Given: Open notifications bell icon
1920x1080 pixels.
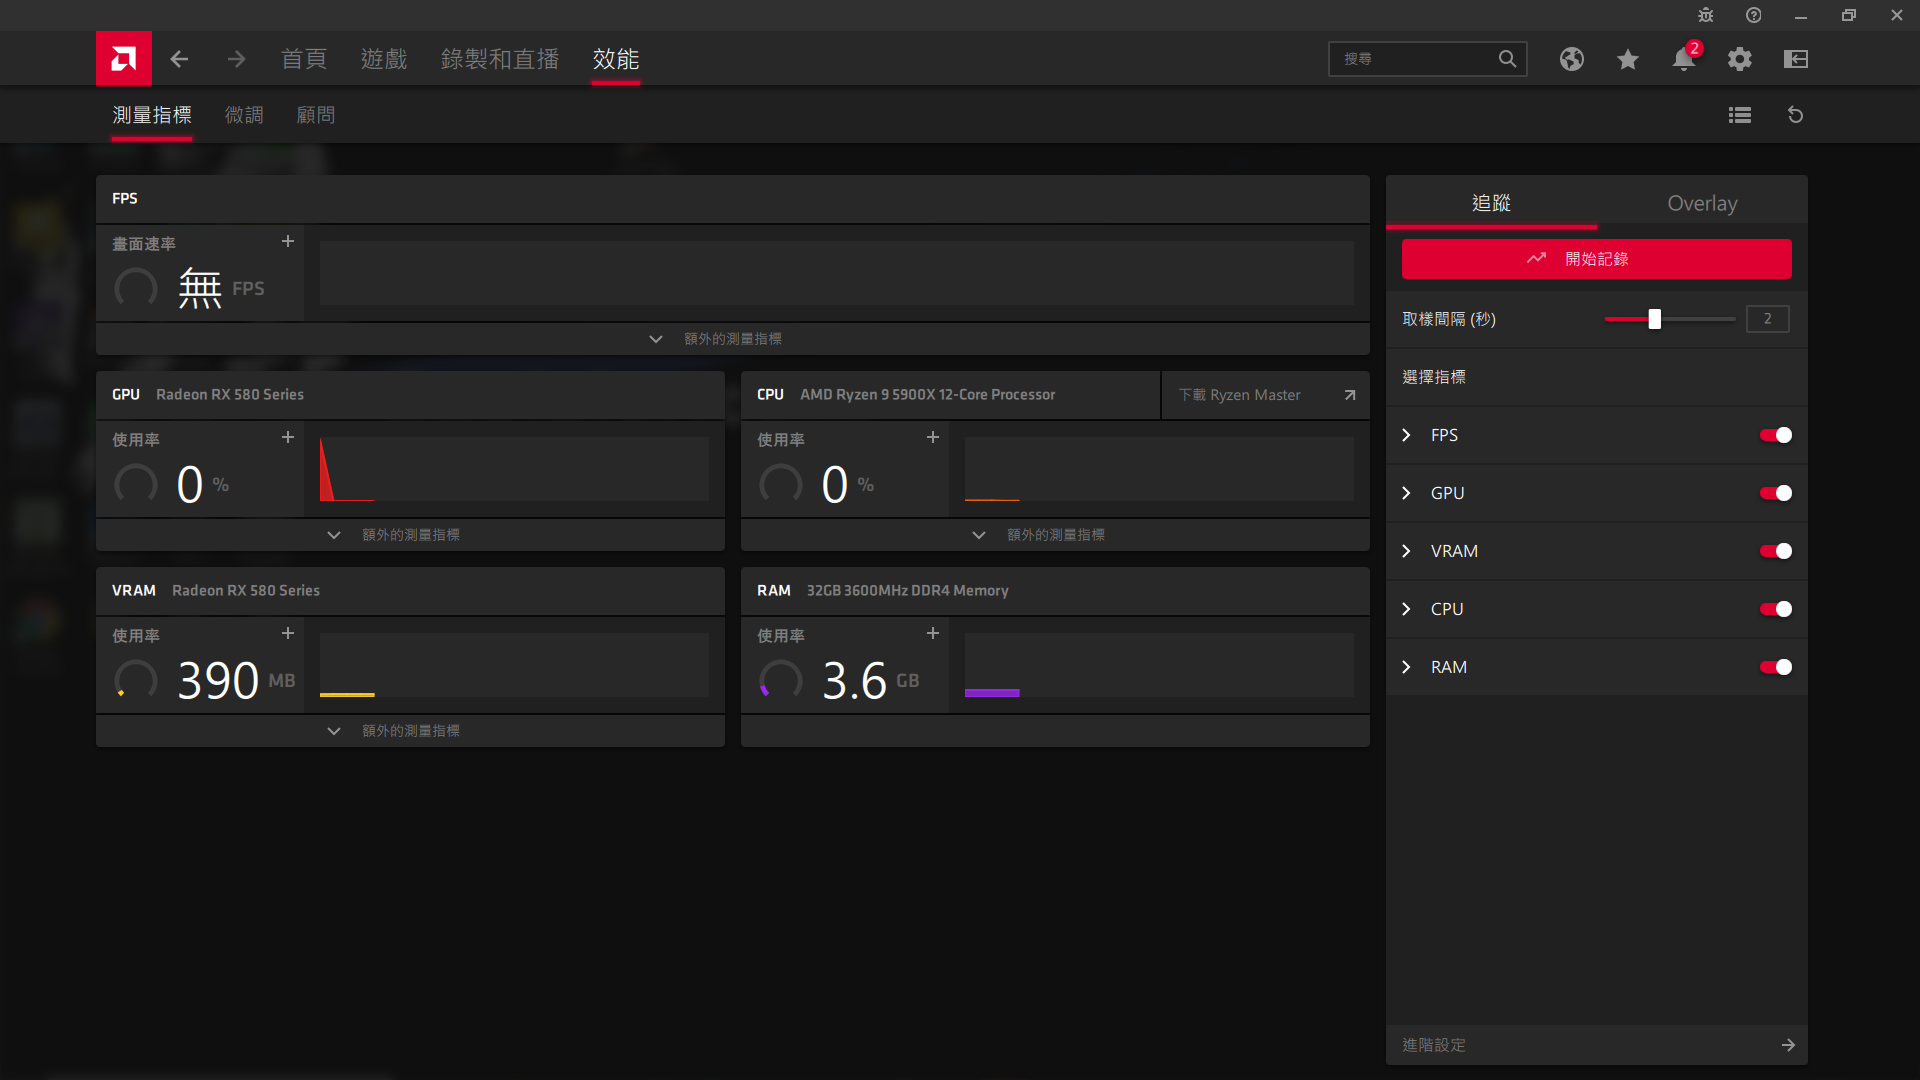Looking at the screenshot, I should [x=1684, y=59].
